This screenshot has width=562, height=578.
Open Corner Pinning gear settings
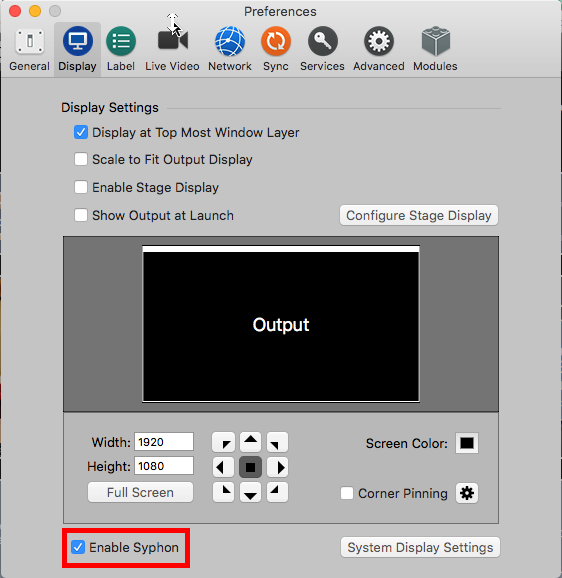tap(467, 493)
